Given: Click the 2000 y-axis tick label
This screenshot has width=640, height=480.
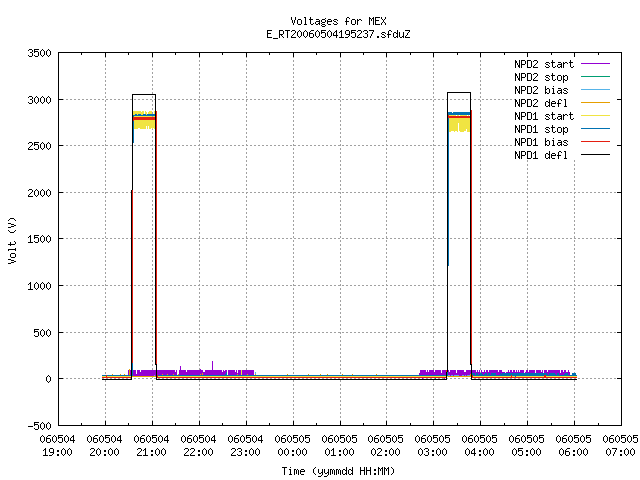Looking at the screenshot, I should pyautogui.click(x=40, y=193).
